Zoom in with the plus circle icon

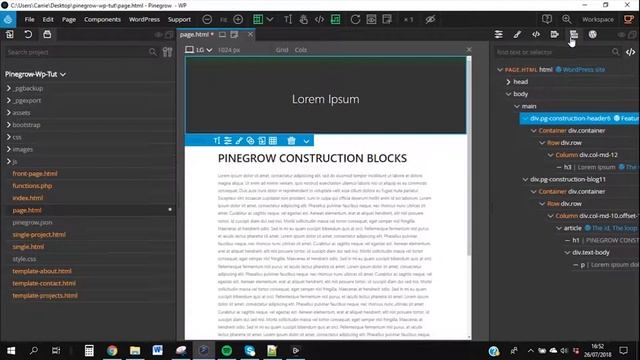[x=238, y=19]
